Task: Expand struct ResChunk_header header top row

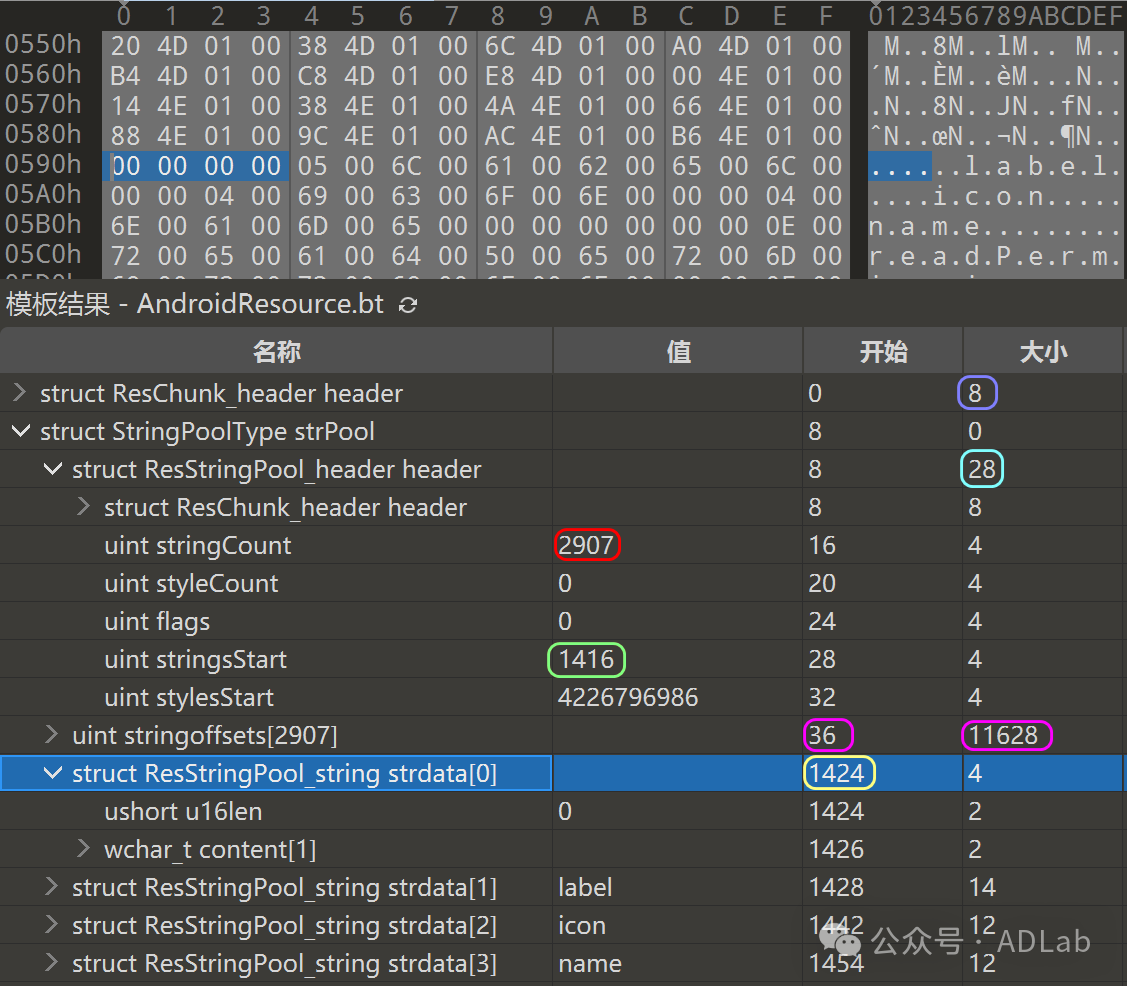Action: [19, 394]
